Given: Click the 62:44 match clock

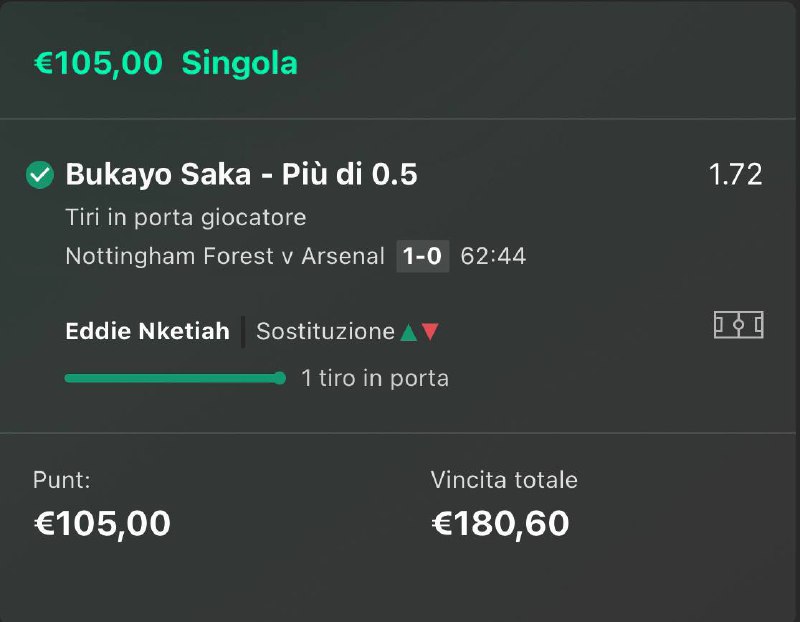Looking at the screenshot, I should [493, 256].
